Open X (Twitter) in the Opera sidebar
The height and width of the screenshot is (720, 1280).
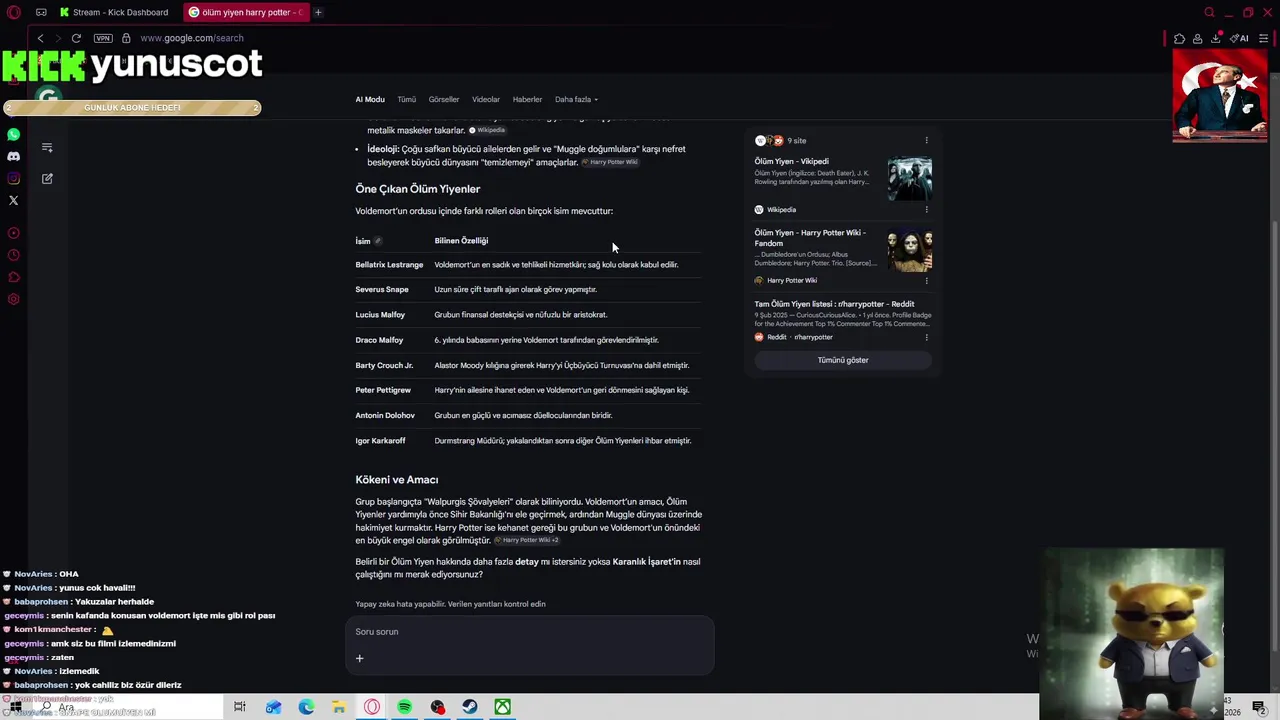(x=13, y=200)
